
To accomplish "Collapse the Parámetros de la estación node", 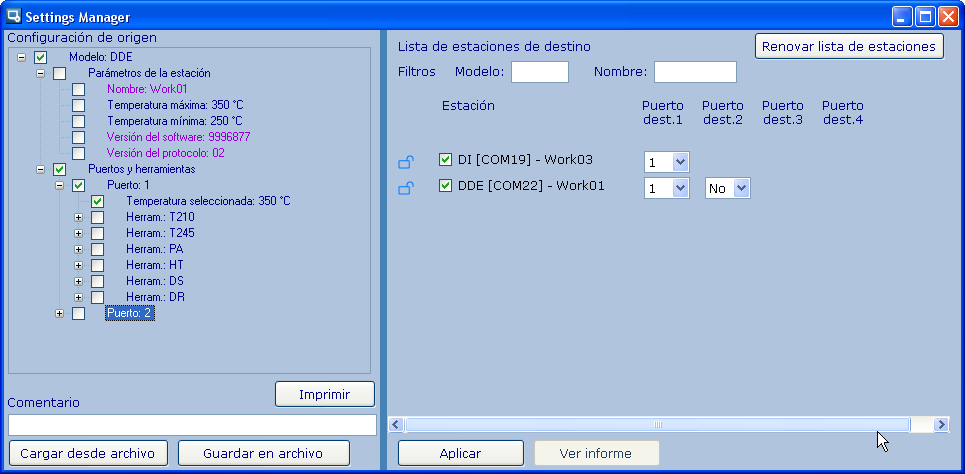I will click(x=41, y=73).
